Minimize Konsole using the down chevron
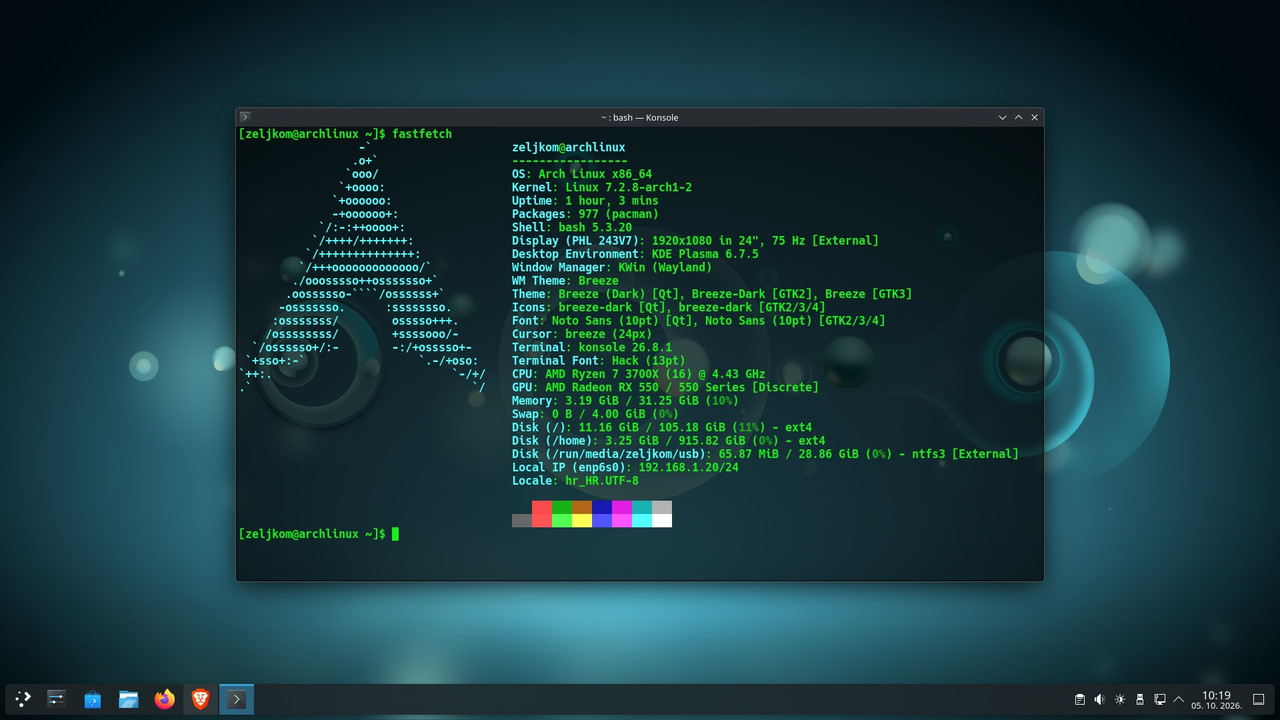Screen dimensions: 1280x720 pos(1003,117)
